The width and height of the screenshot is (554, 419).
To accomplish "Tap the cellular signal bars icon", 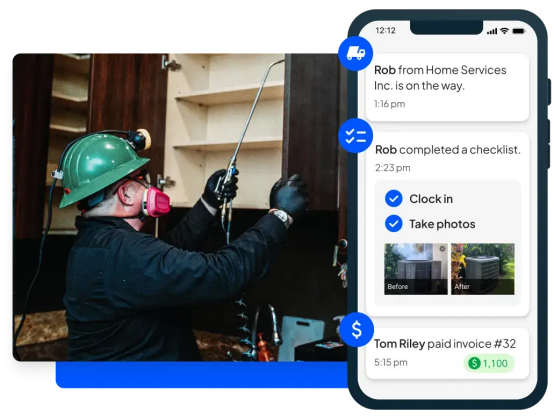I will 492,31.
